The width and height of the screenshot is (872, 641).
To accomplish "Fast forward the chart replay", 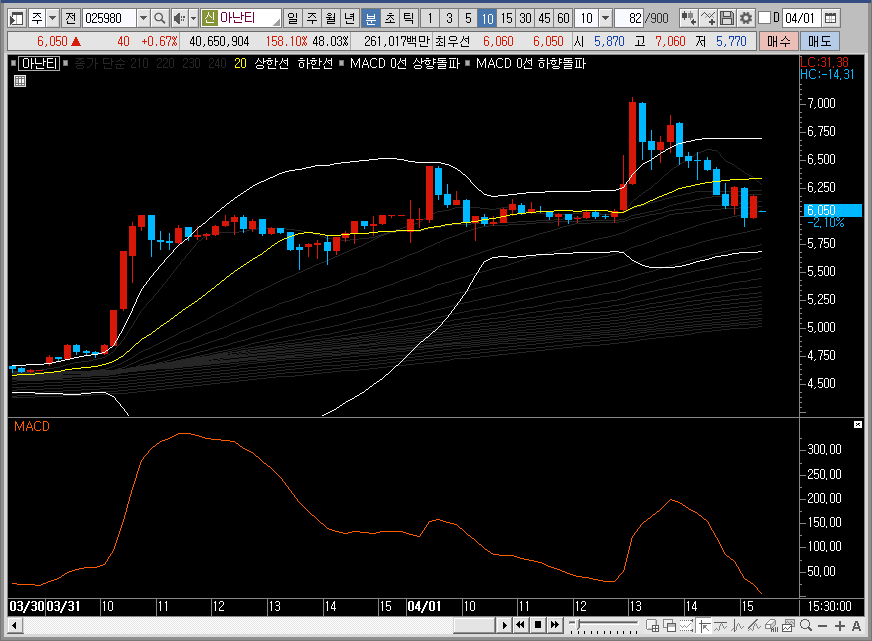I will click(x=555, y=625).
